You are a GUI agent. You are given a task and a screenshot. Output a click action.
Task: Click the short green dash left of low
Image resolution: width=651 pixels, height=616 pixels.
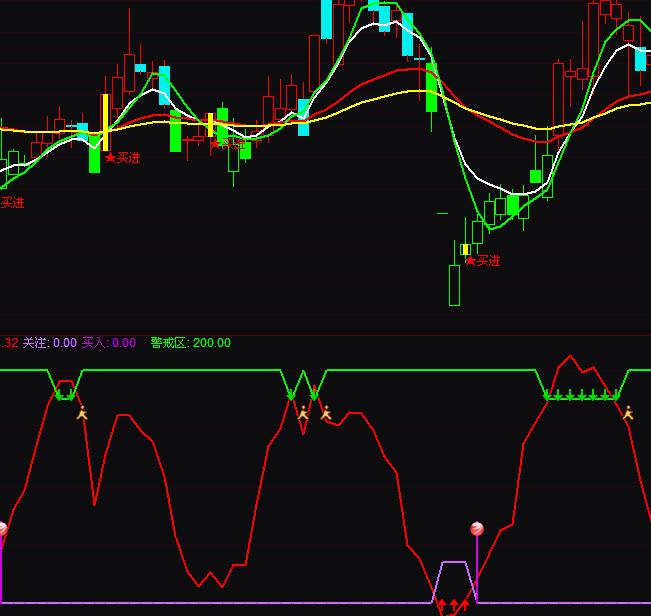(x=442, y=213)
